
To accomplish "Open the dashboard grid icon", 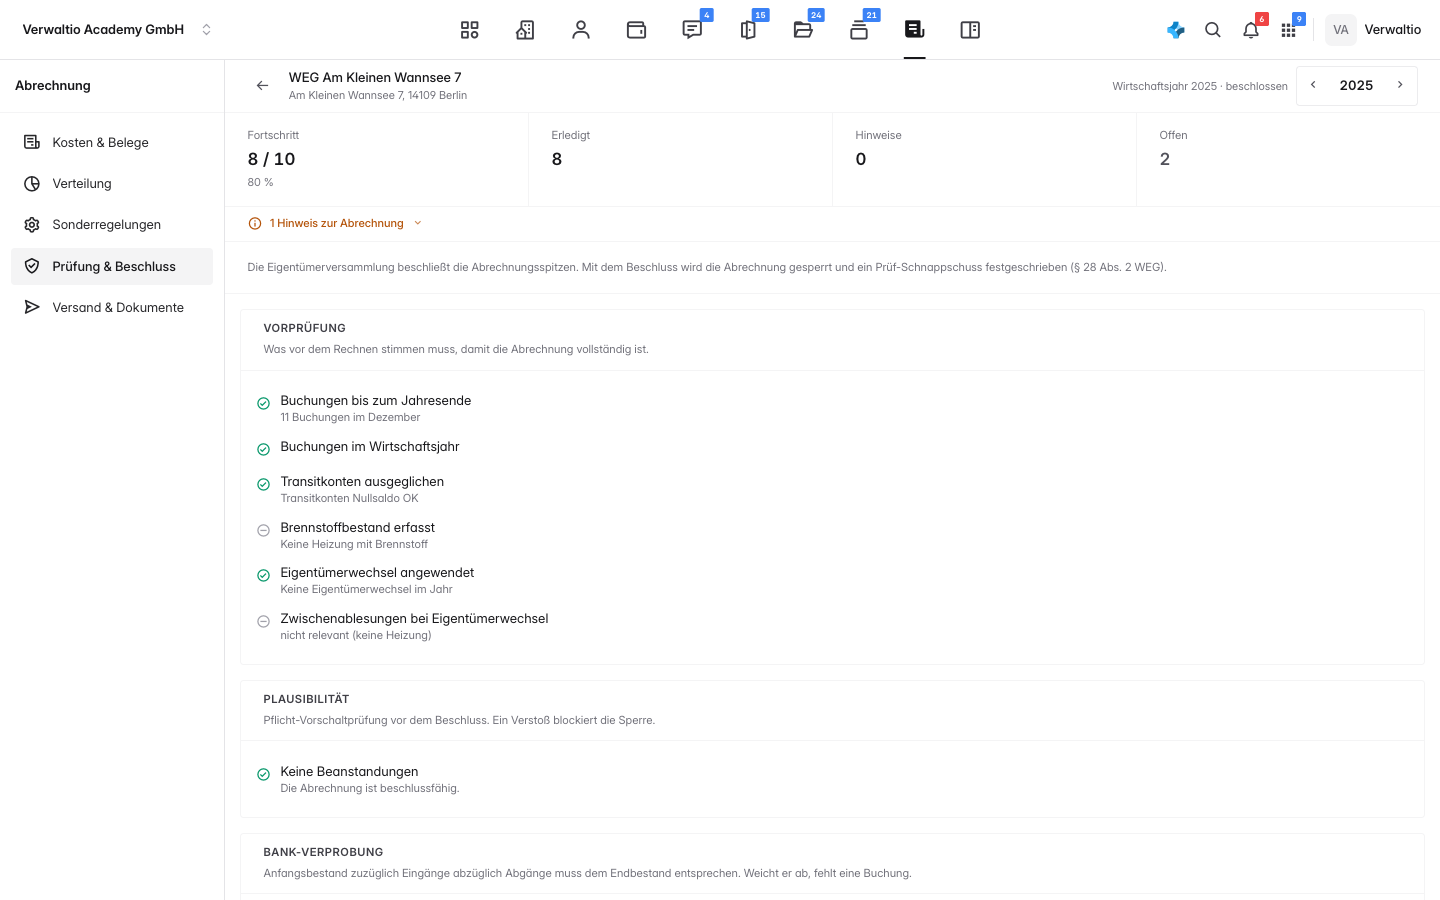I will click(x=470, y=30).
